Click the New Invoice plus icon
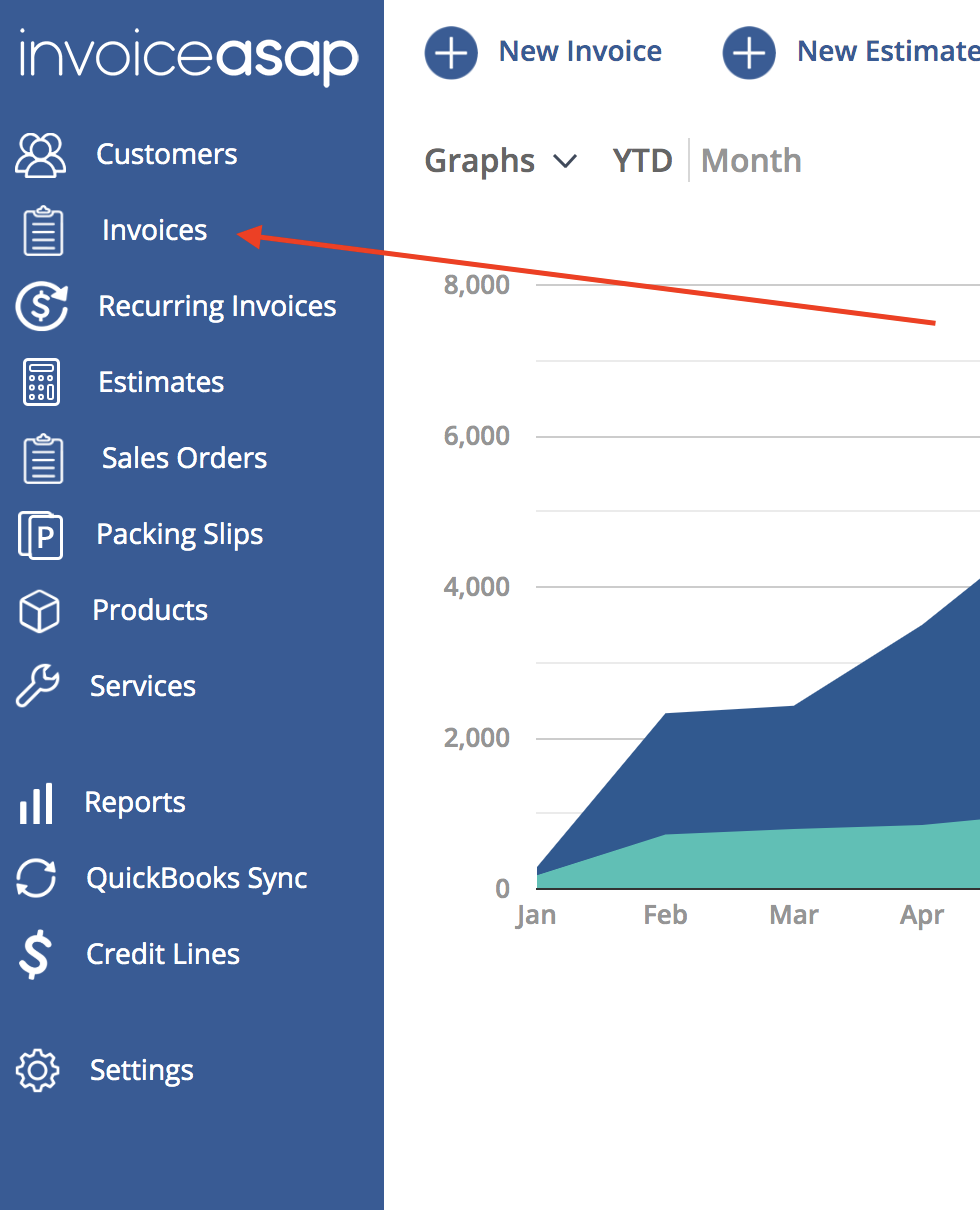 pyautogui.click(x=451, y=52)
